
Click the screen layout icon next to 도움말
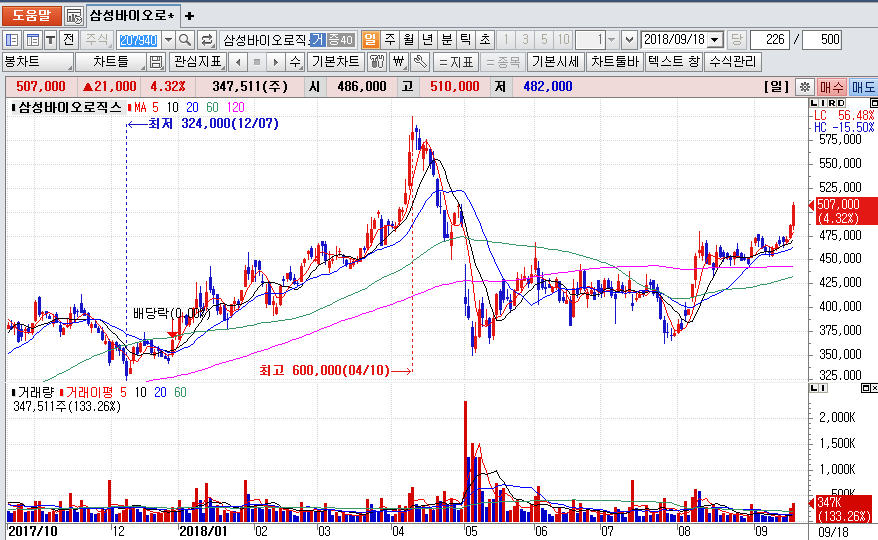[74, 16]
